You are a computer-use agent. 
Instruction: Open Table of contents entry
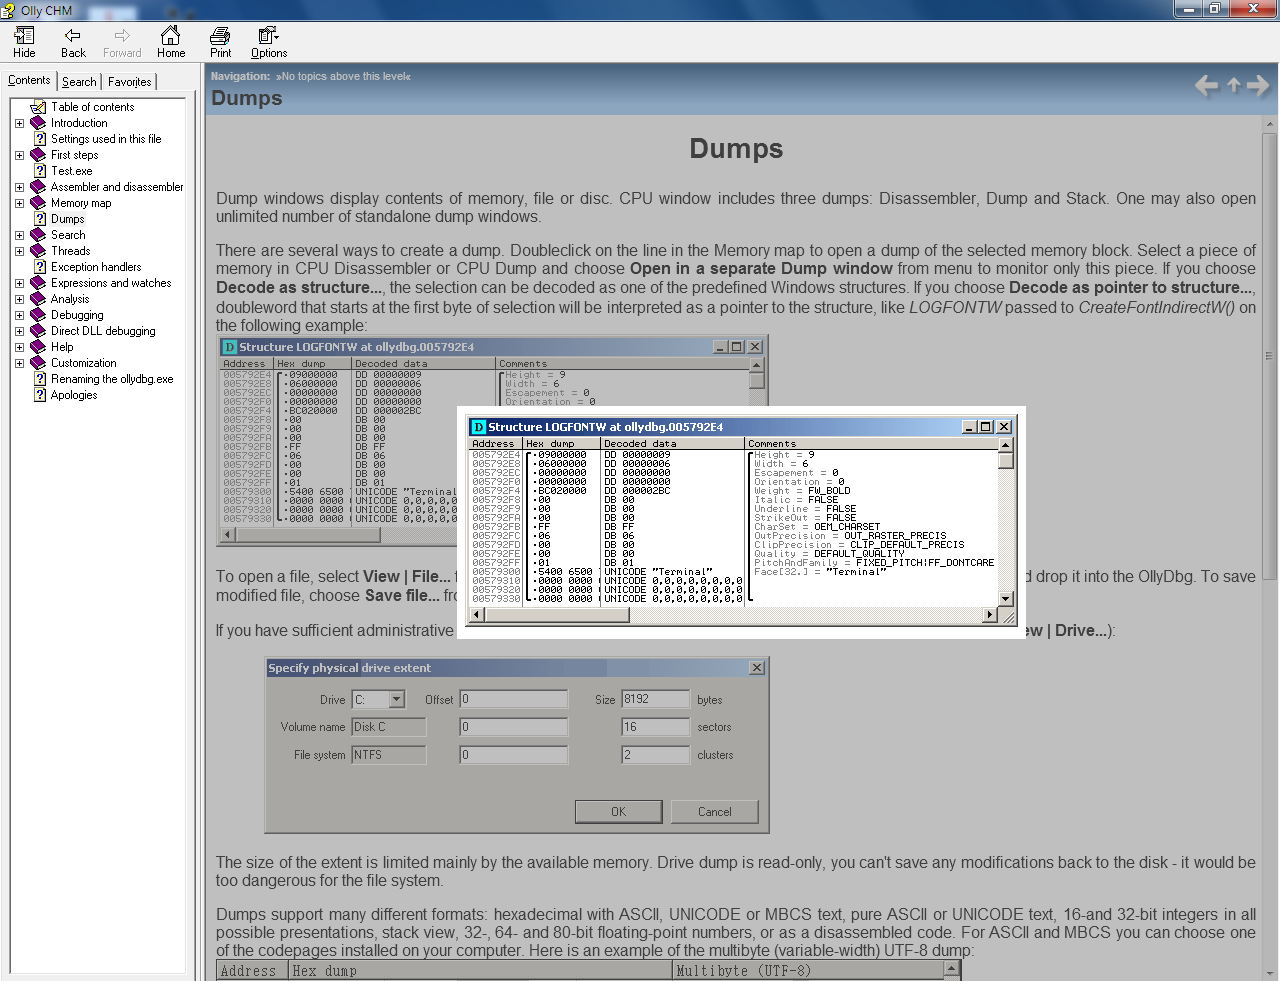(x=92, y=107)
